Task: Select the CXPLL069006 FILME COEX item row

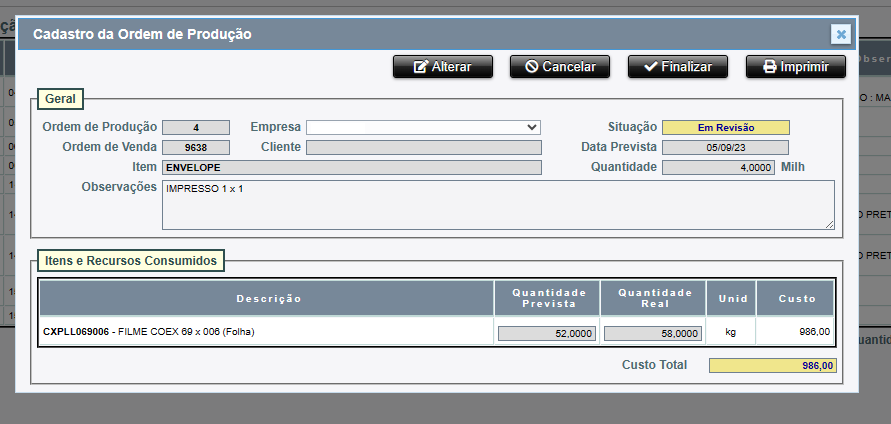Action: coord(148,332)
